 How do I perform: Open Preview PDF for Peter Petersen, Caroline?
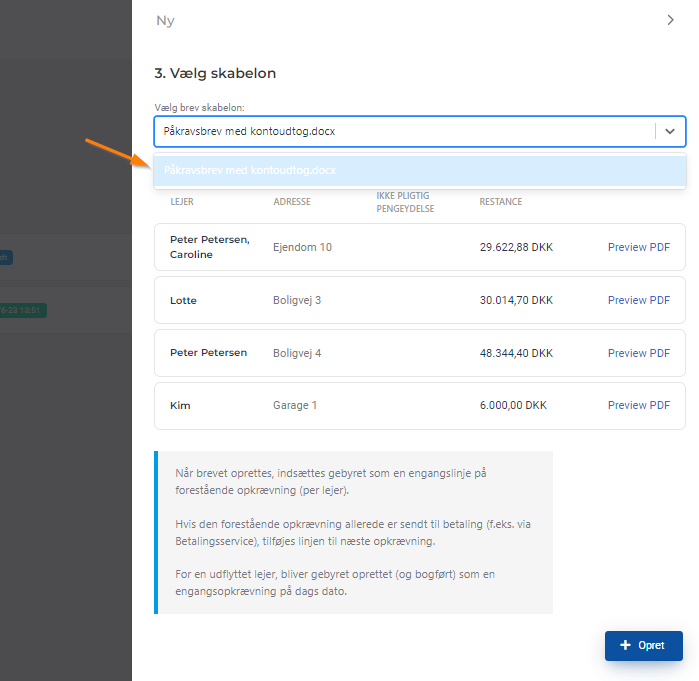(638, 247)
